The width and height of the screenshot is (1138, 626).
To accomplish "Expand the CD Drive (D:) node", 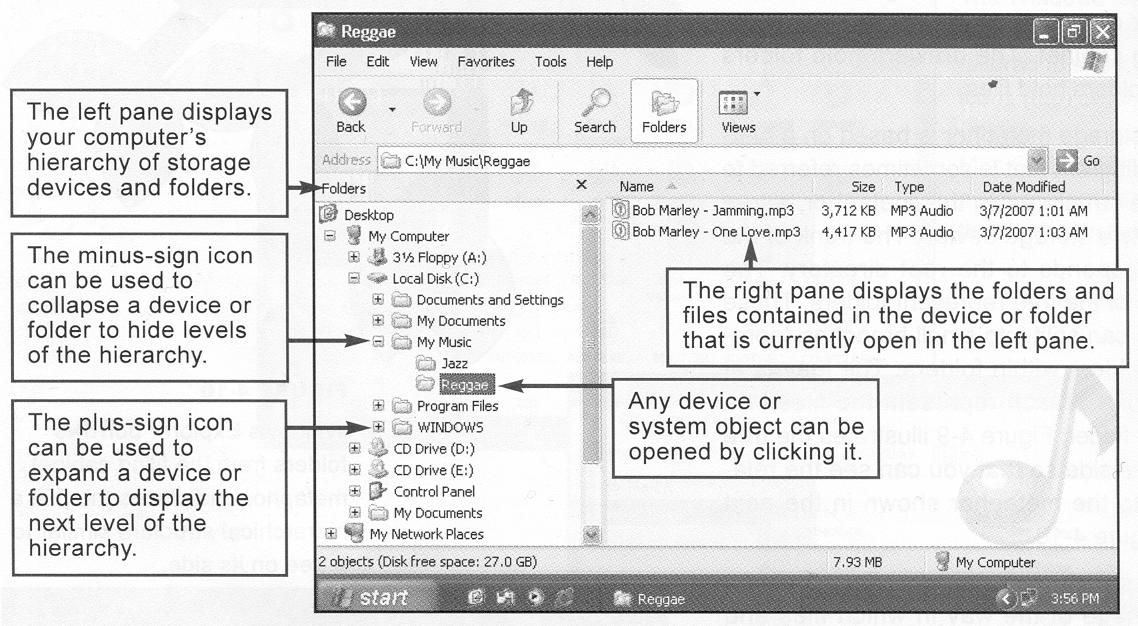I will point(353,448).
